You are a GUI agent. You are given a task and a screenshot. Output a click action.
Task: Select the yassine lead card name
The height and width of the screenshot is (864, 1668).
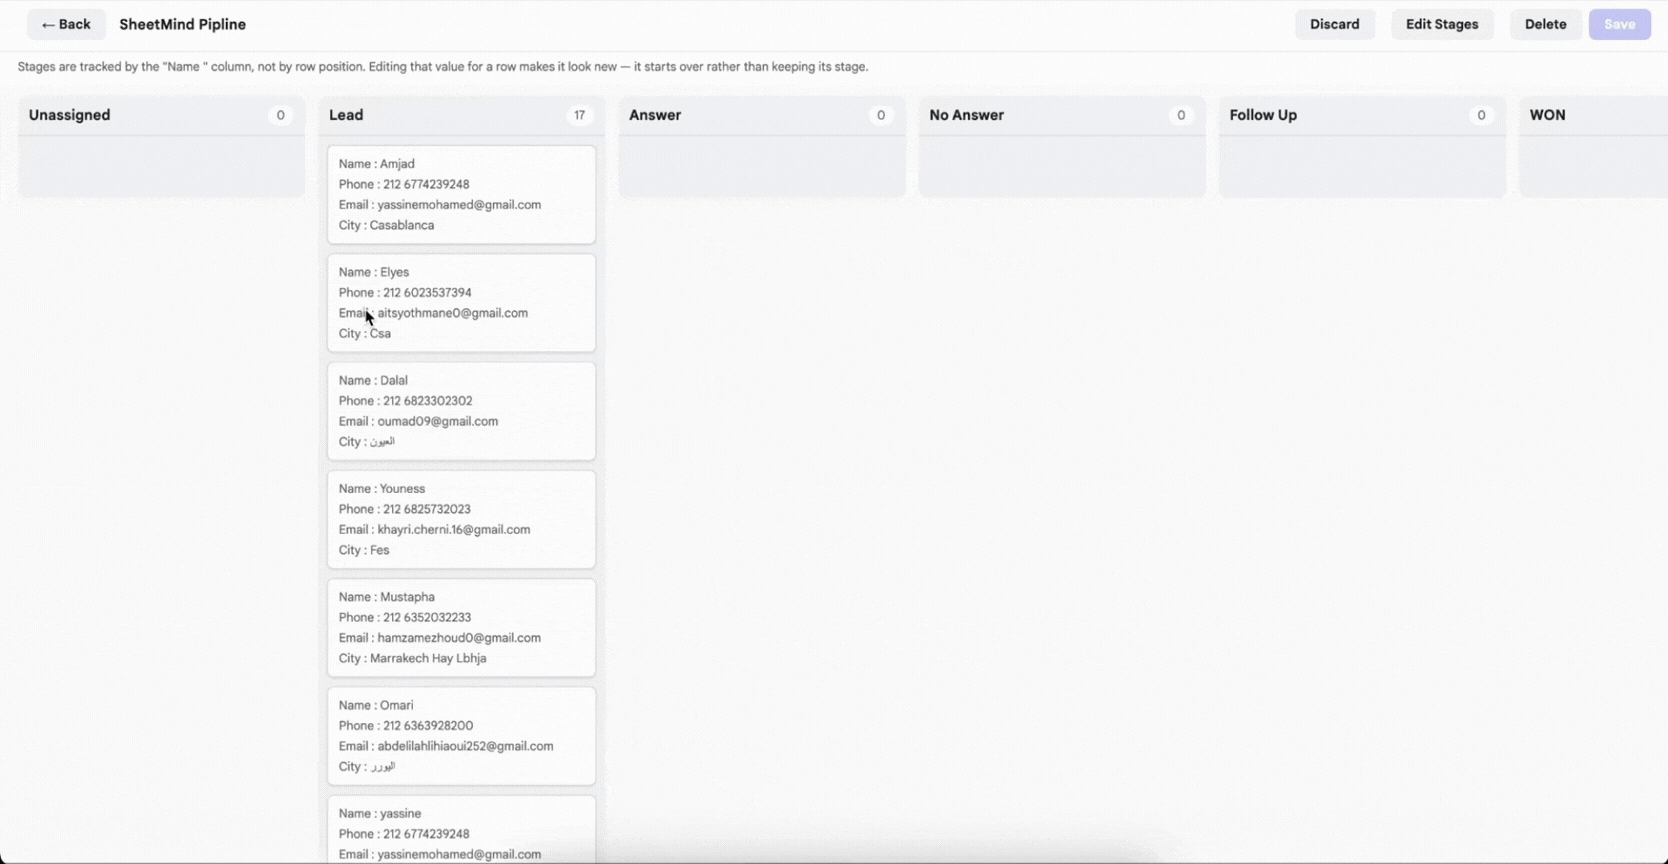pyautogui.click(x=379, y=814)
